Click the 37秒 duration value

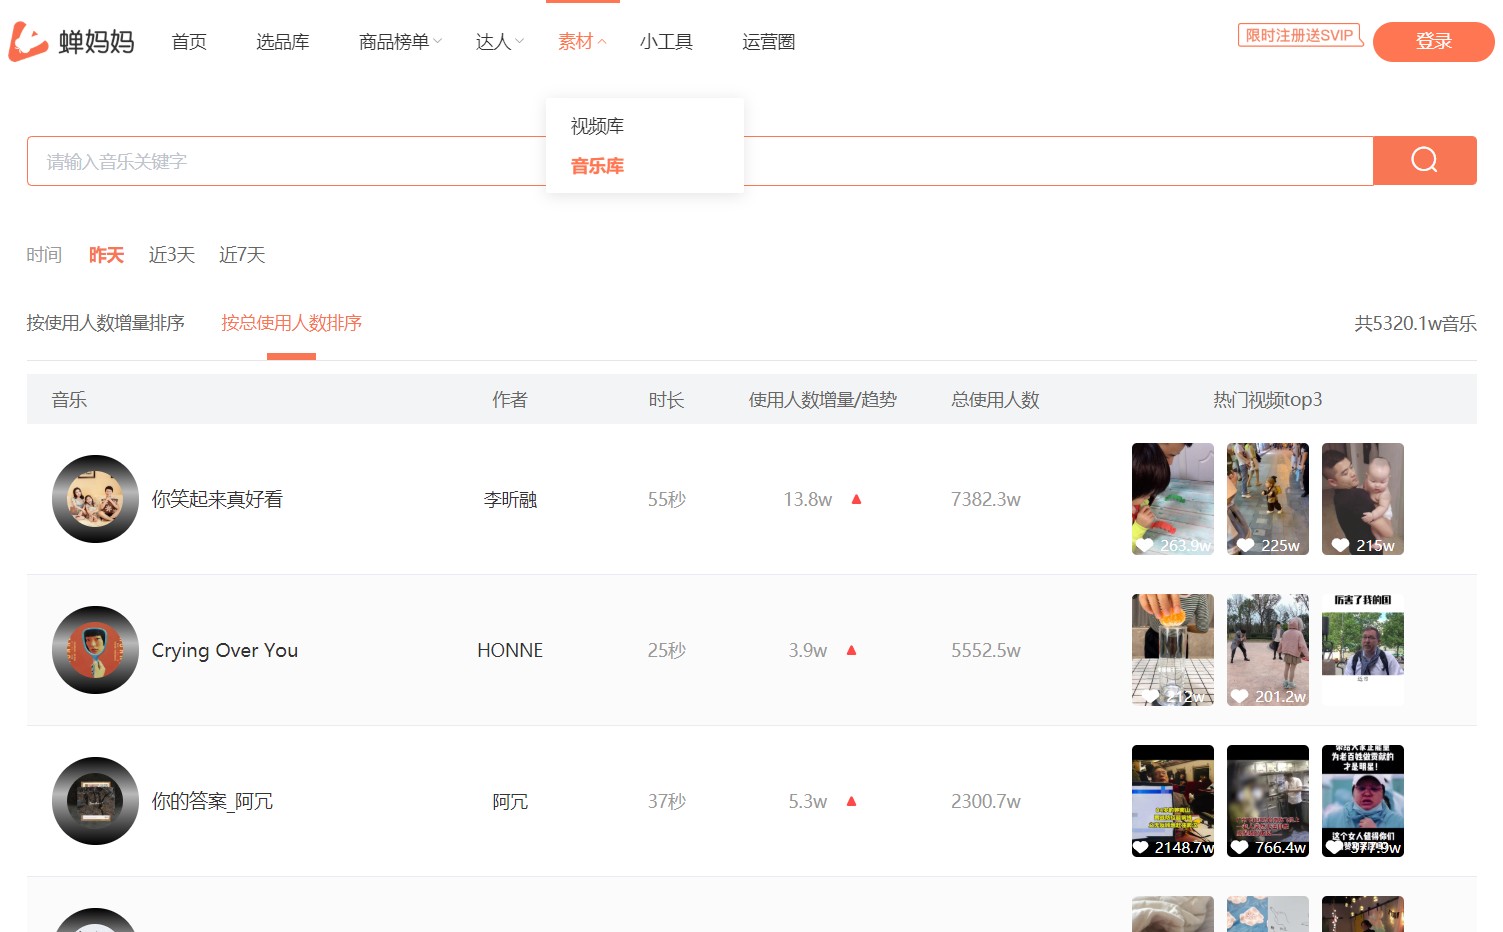[666, 801]
